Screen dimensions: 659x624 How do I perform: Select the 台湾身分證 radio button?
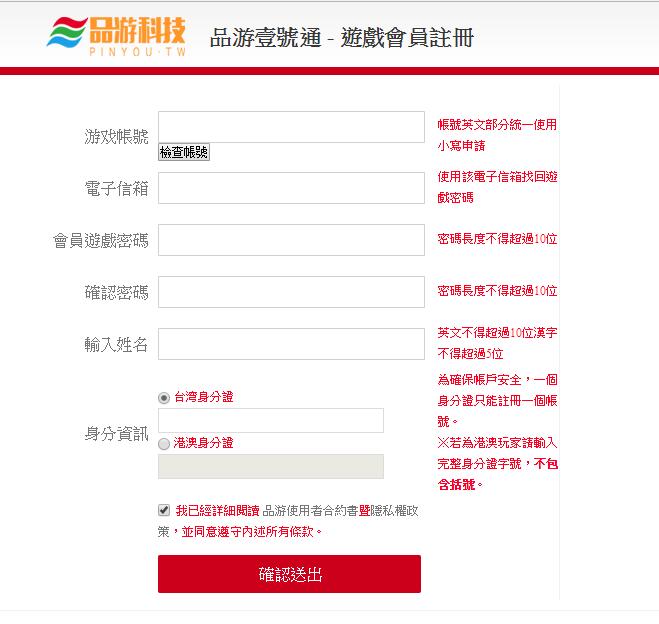[164, 398]
